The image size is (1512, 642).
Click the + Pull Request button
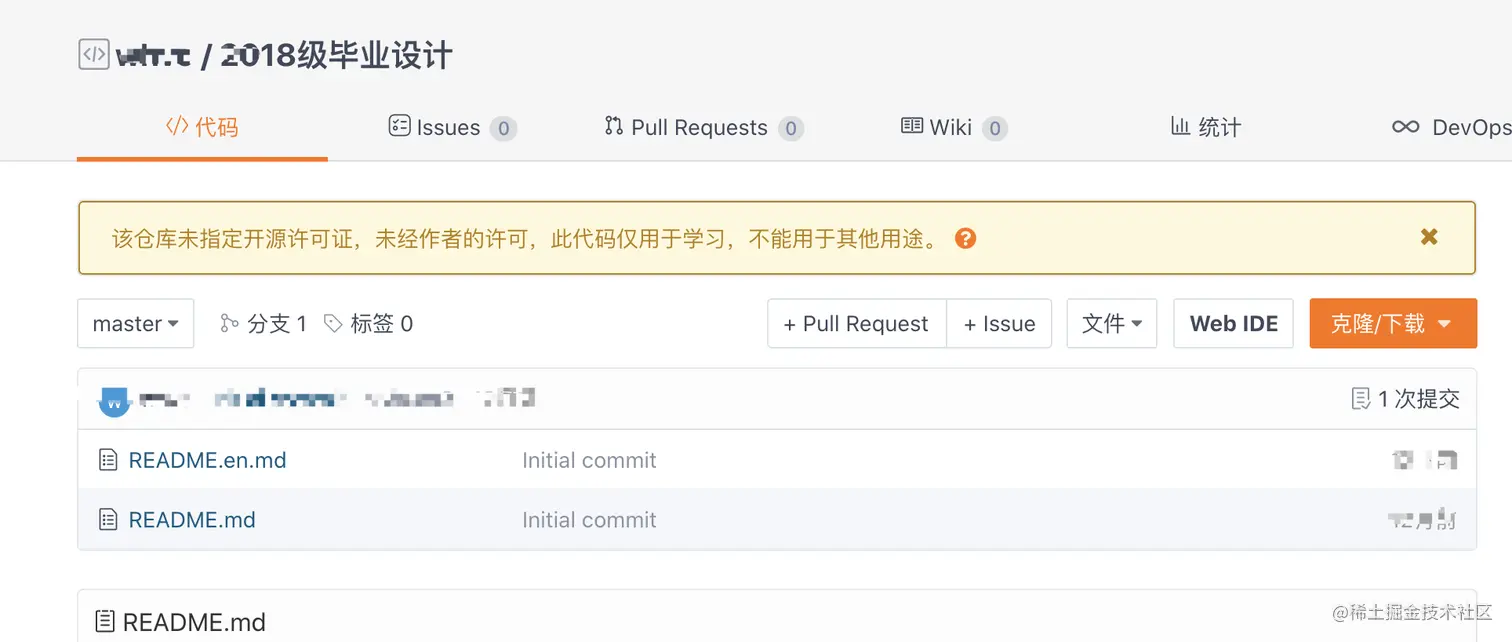coord(856,324)
